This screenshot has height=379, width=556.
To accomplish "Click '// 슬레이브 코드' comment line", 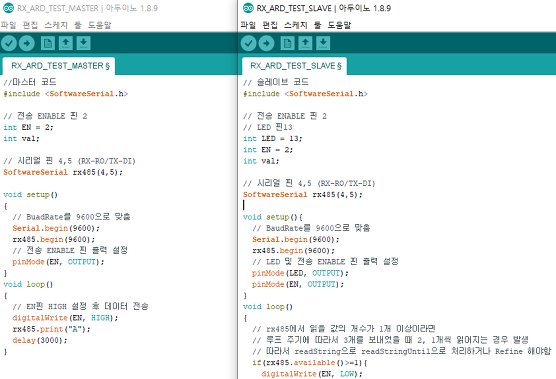I will coord(276,82).
